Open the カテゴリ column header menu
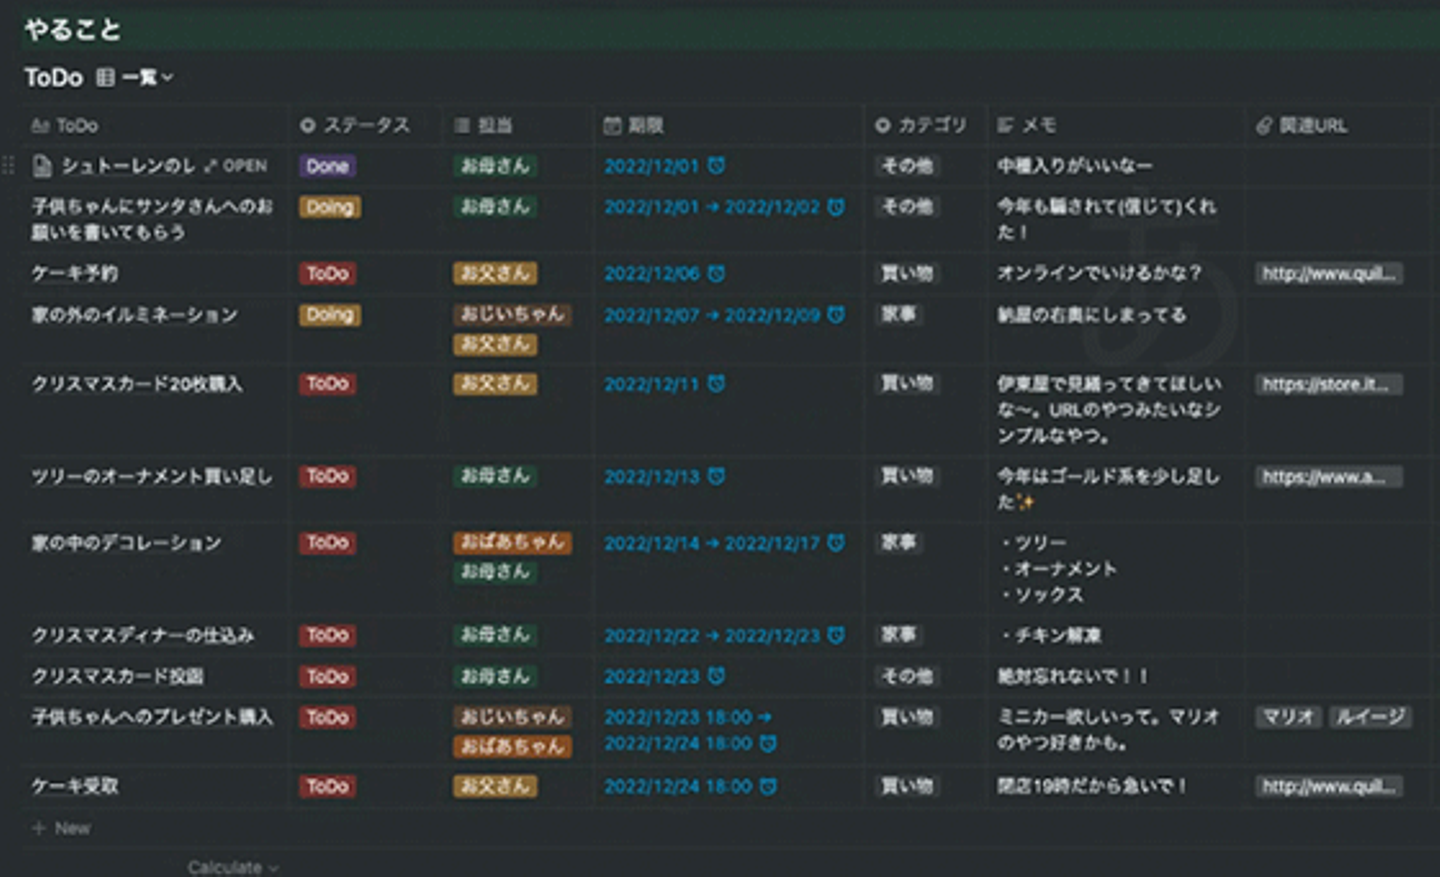The width and height of the screenshot is (1440, 877). point(921,125)
